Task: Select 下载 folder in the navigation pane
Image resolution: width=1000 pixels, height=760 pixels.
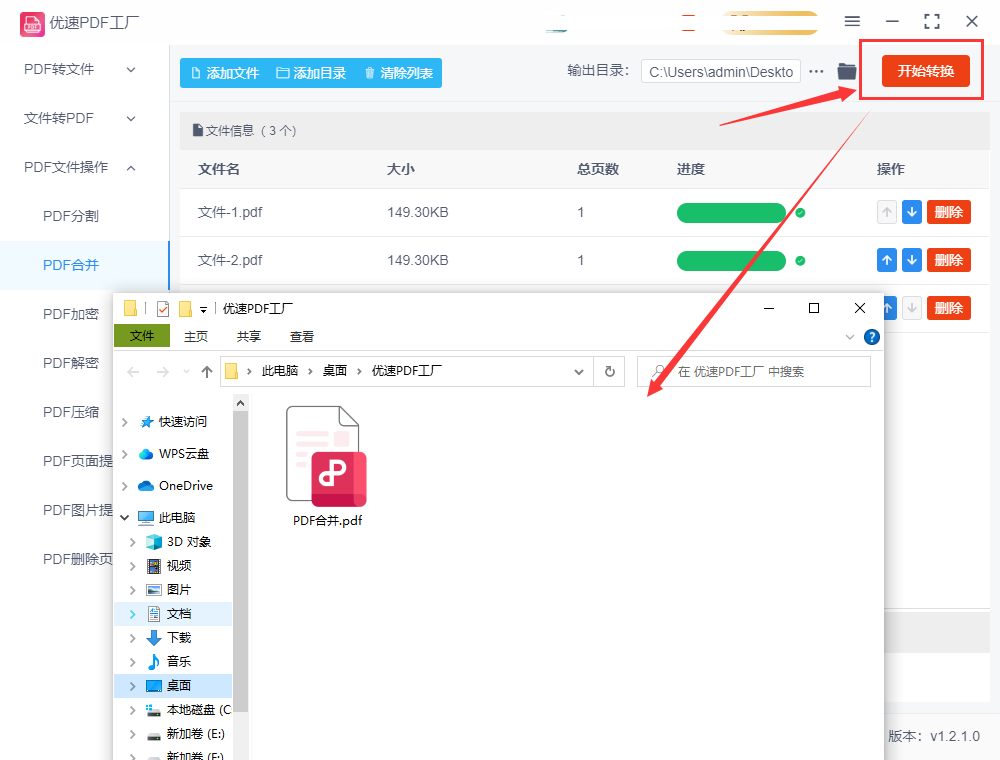Action: (179, 638)
